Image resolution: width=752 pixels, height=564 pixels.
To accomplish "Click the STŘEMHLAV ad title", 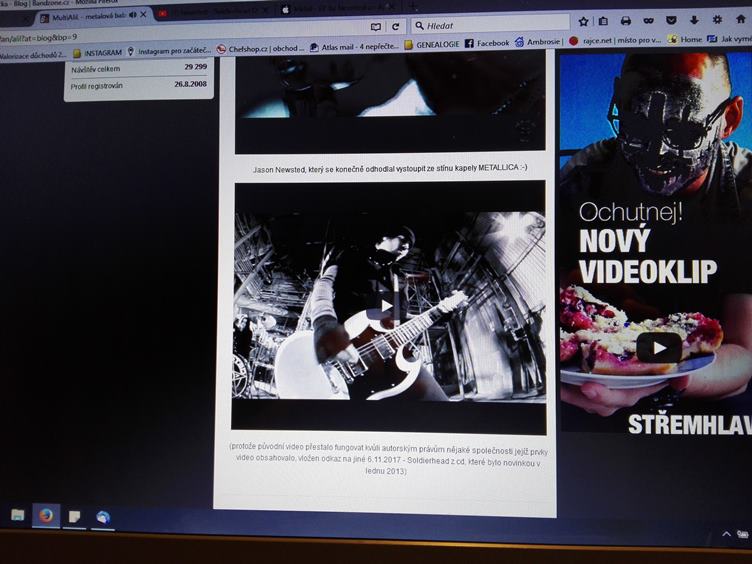I will pos(690,424).
